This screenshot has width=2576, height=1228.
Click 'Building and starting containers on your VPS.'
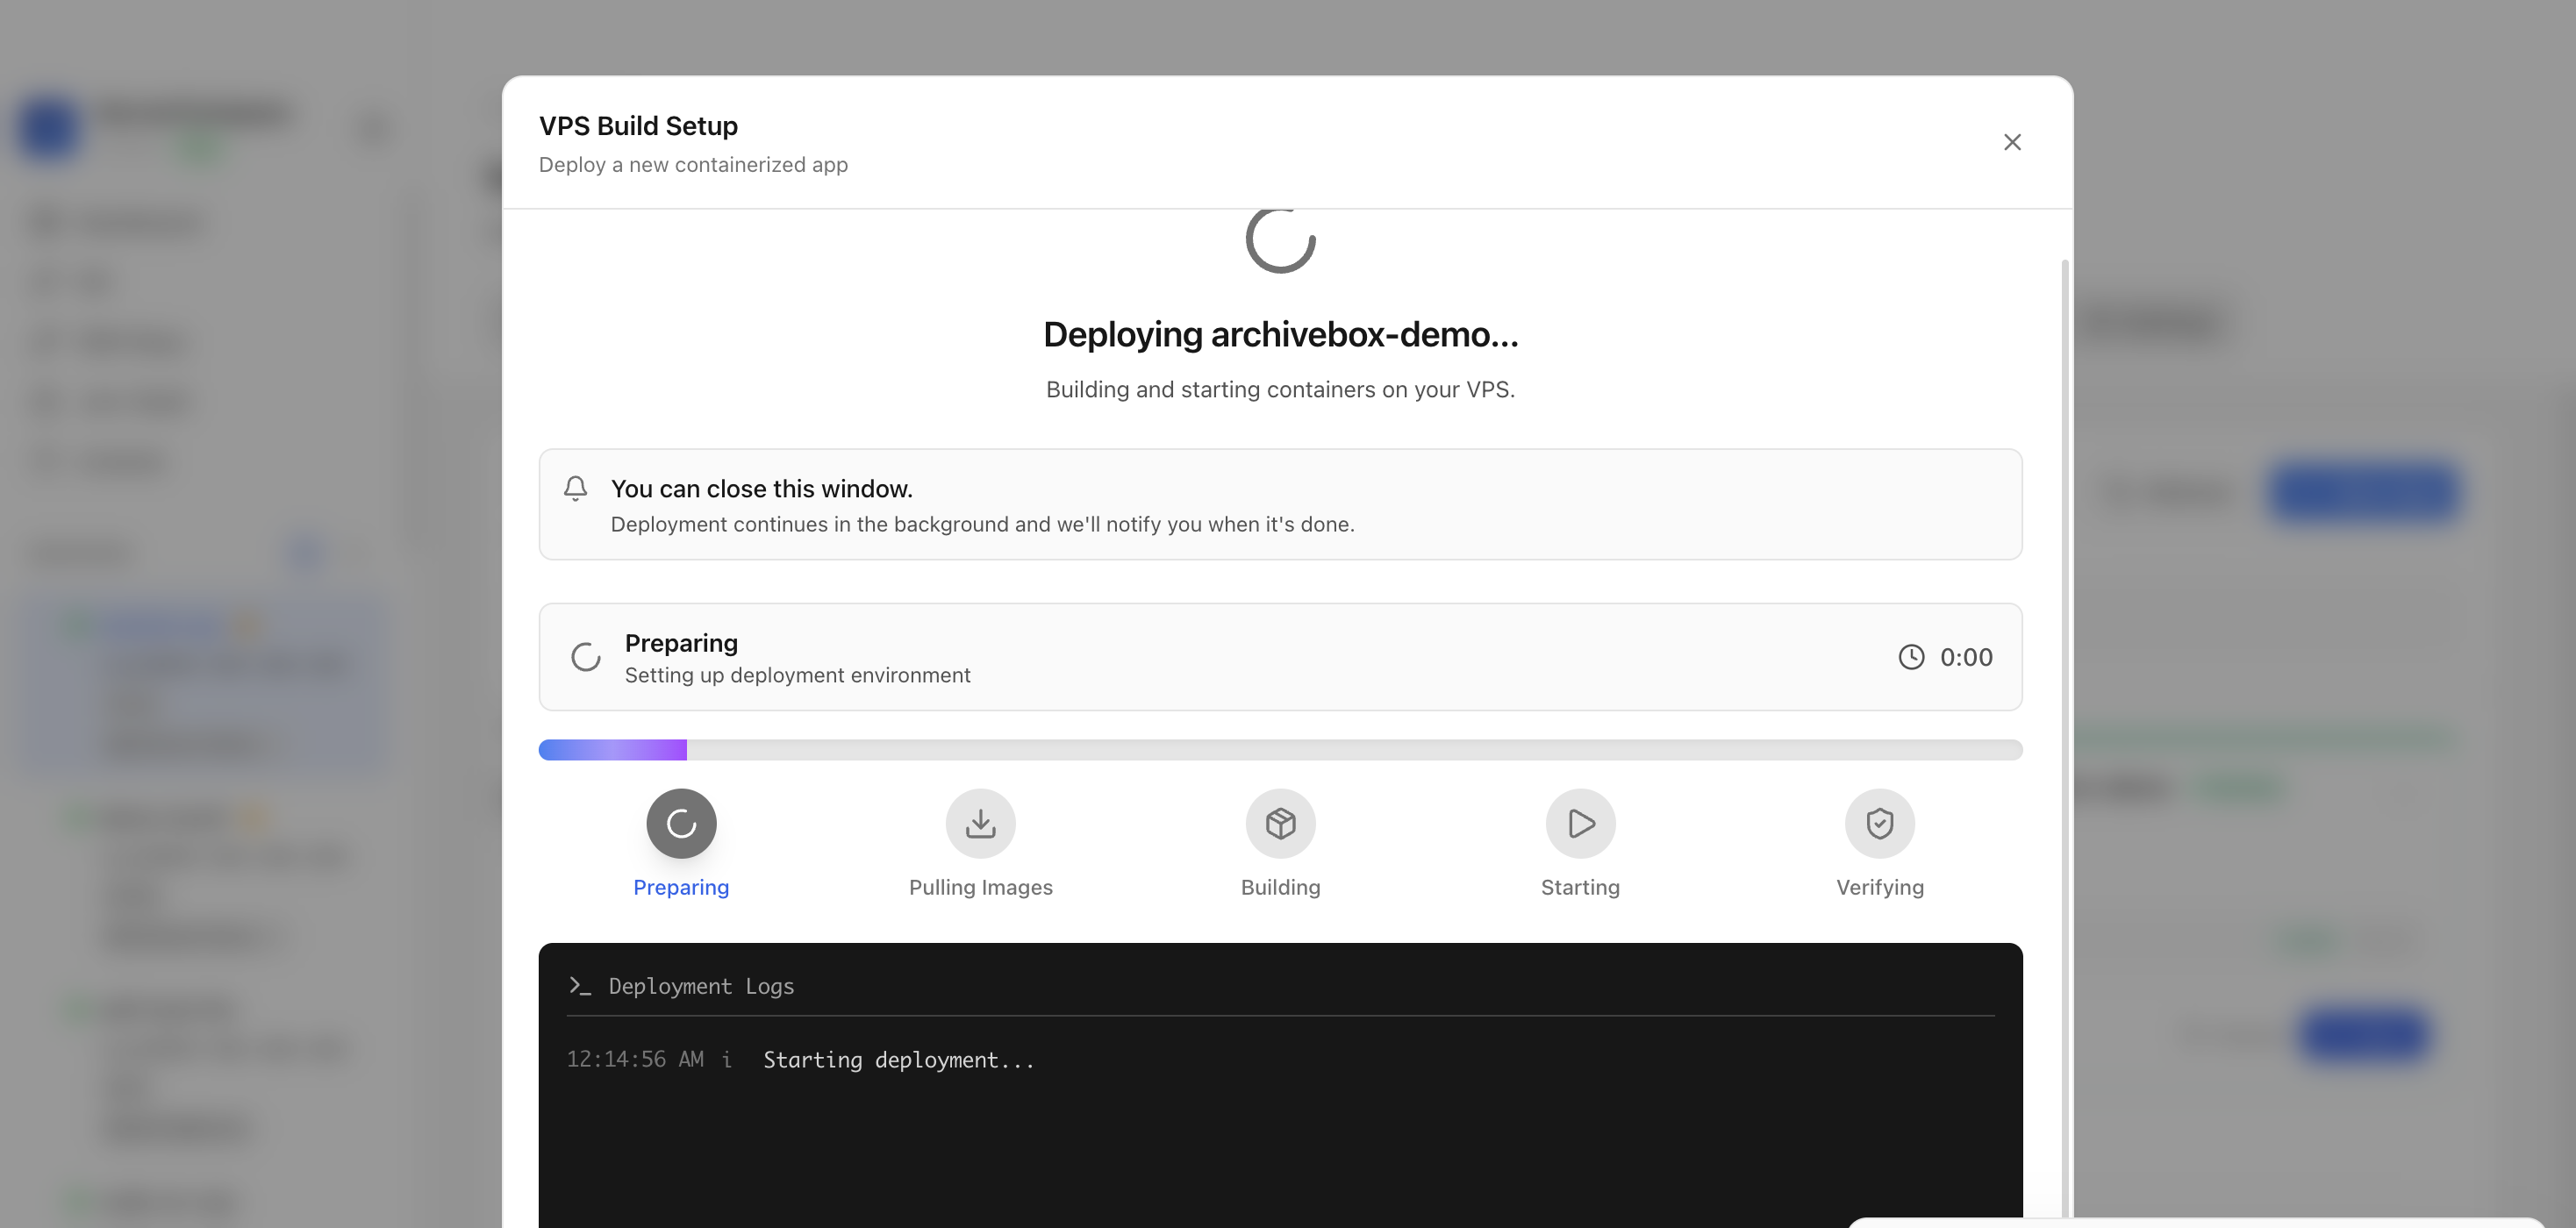[1280, 389]
